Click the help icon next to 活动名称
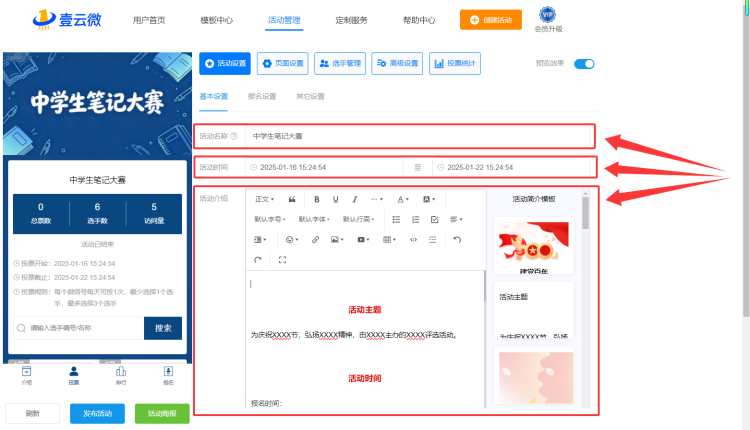The height and width of the screenshot is (430, 750). 234,136
